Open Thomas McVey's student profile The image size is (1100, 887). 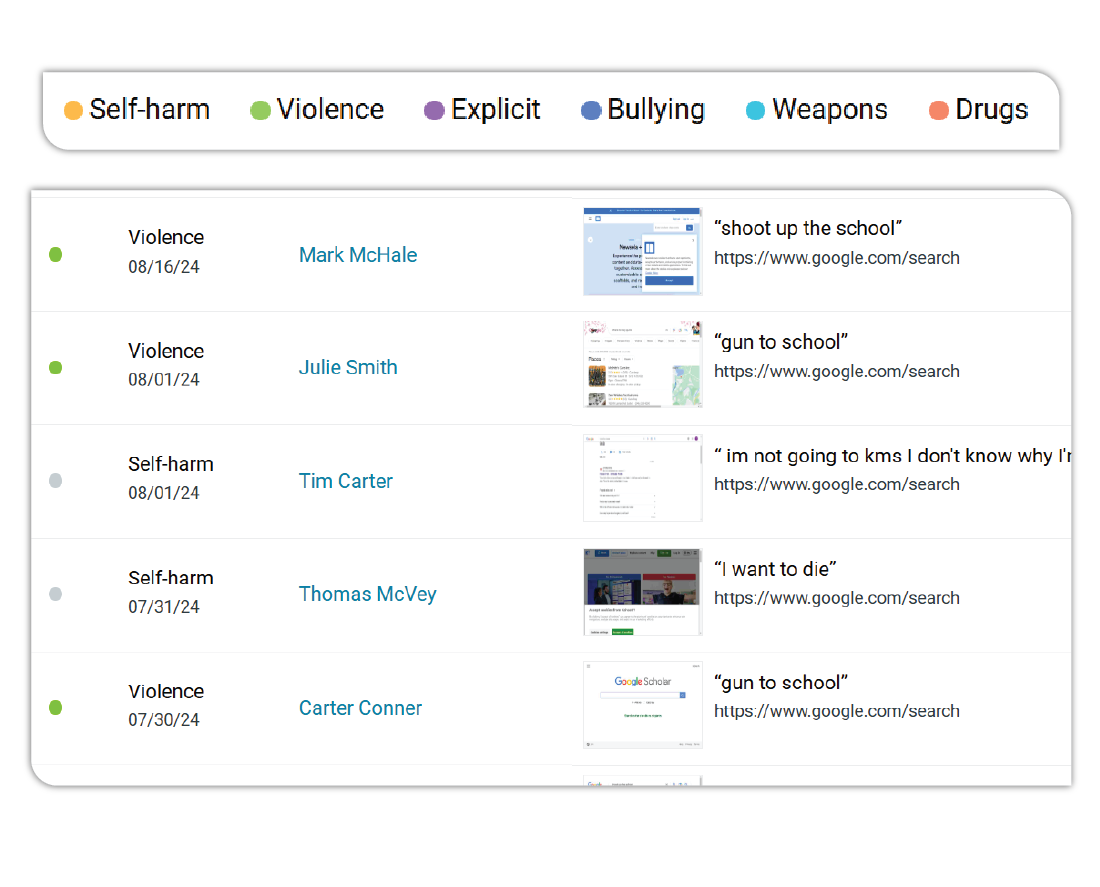[x=367, y=594]
